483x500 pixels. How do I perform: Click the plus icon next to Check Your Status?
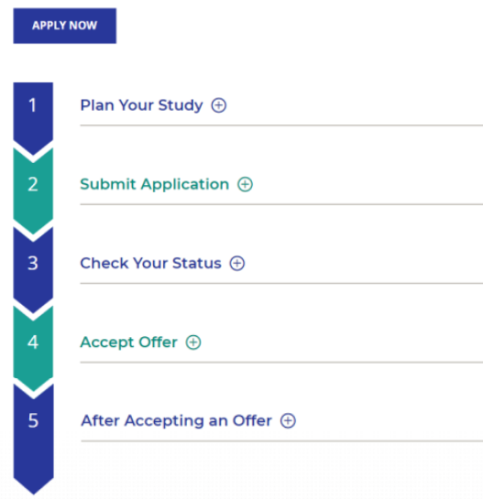pyautogui.click(x=237, y=263)
